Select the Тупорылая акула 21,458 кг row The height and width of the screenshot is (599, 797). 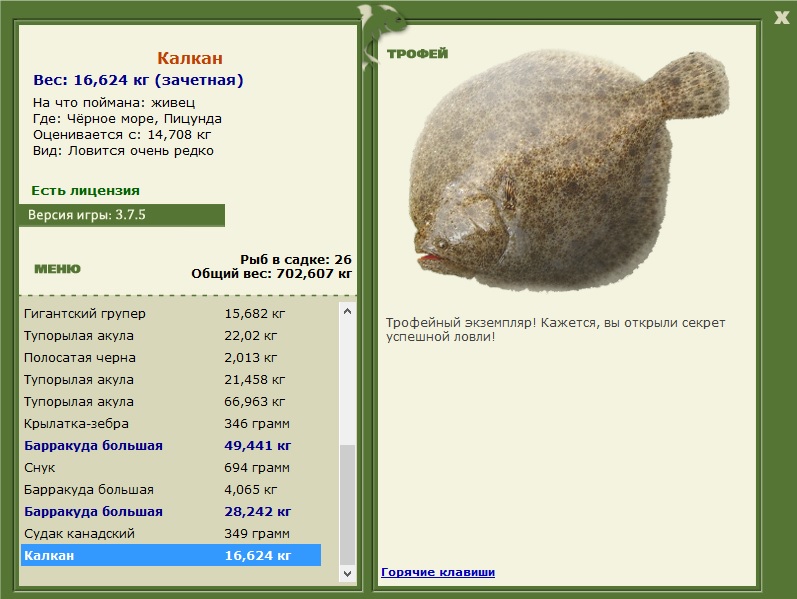pyautogui.click(x=171, y=379)
